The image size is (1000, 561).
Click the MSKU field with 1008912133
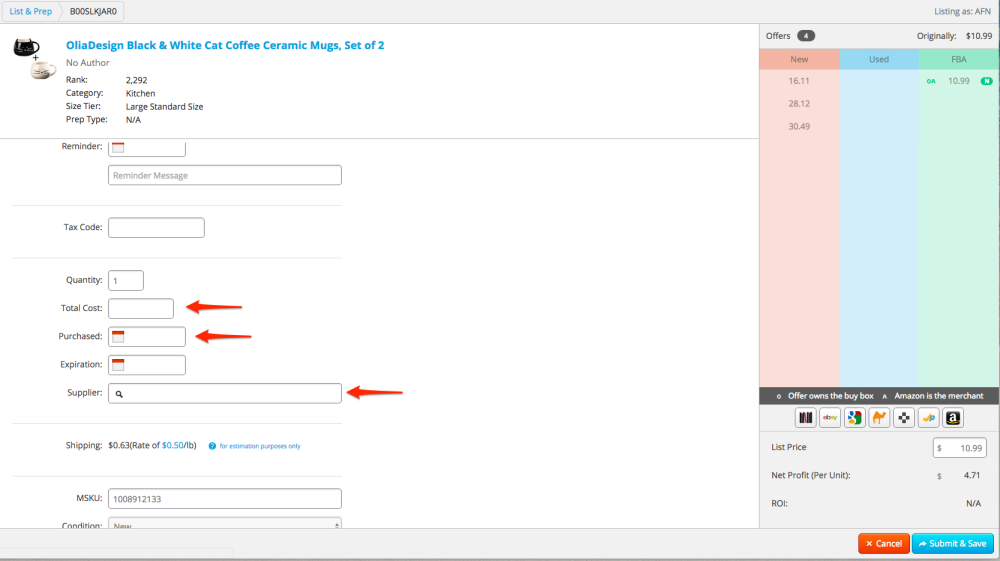point(224,499)
